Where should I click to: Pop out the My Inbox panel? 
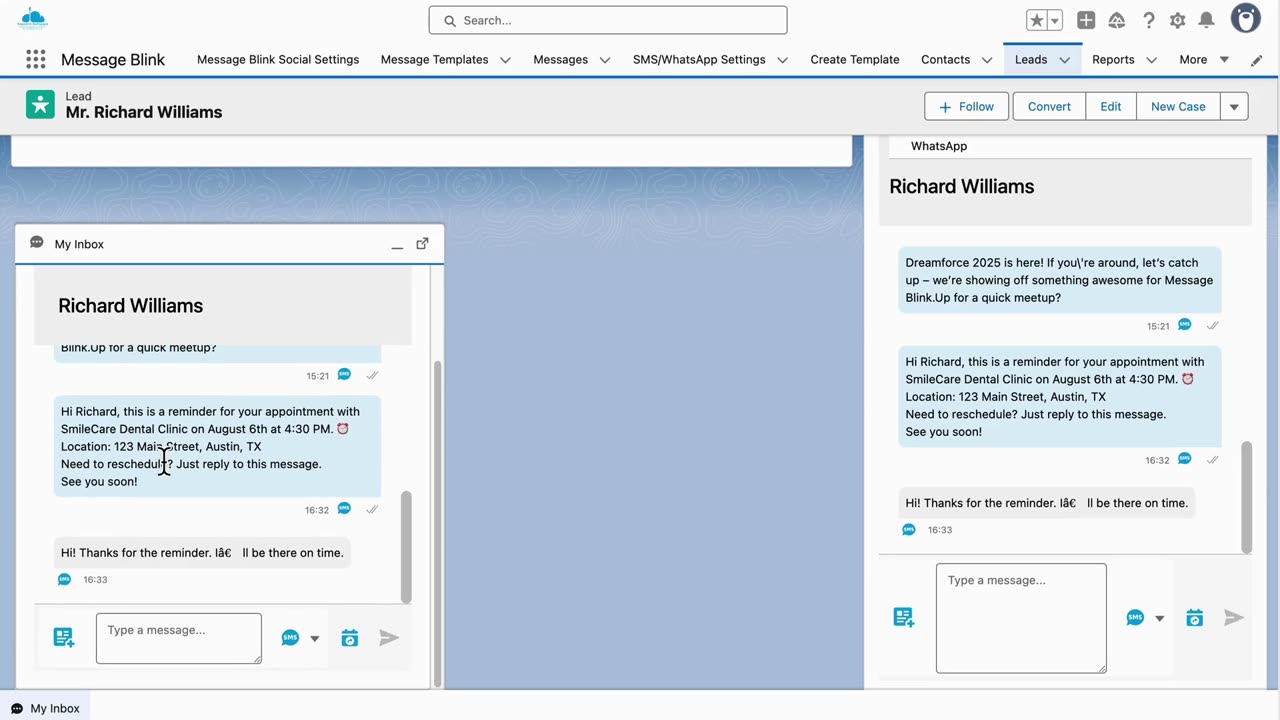[422, 243]
